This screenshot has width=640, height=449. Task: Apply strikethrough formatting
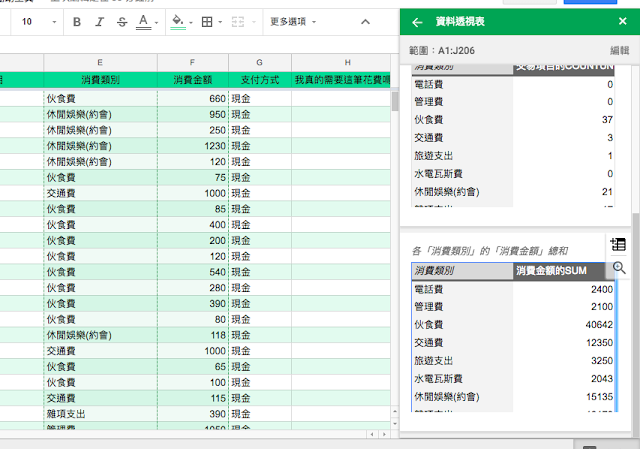click(x=122, y=22)
